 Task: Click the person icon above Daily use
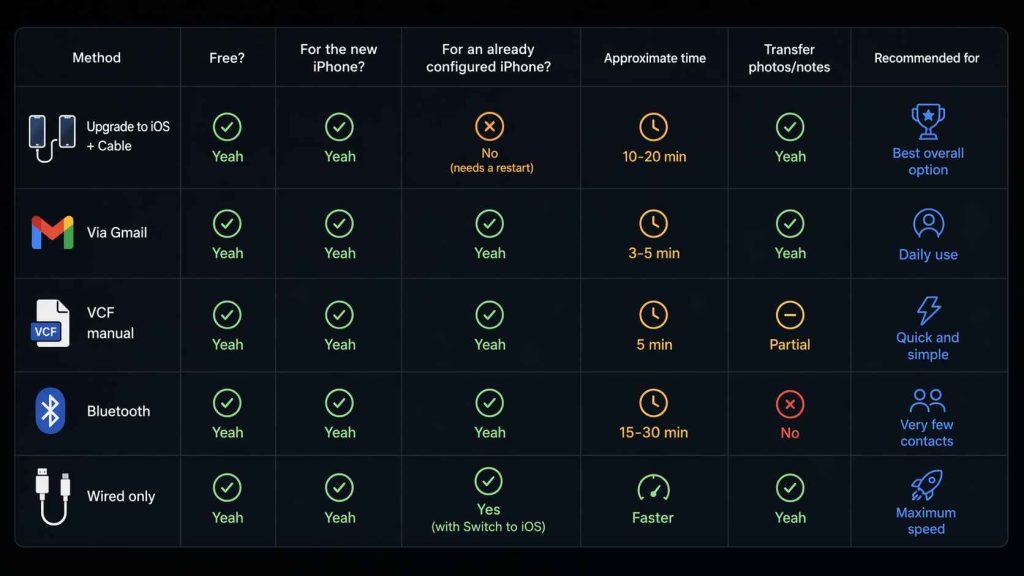[928, 222]
